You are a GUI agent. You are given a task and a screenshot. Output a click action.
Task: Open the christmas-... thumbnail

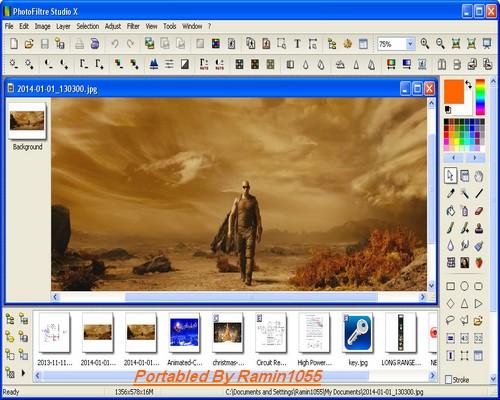coord(228,333)
